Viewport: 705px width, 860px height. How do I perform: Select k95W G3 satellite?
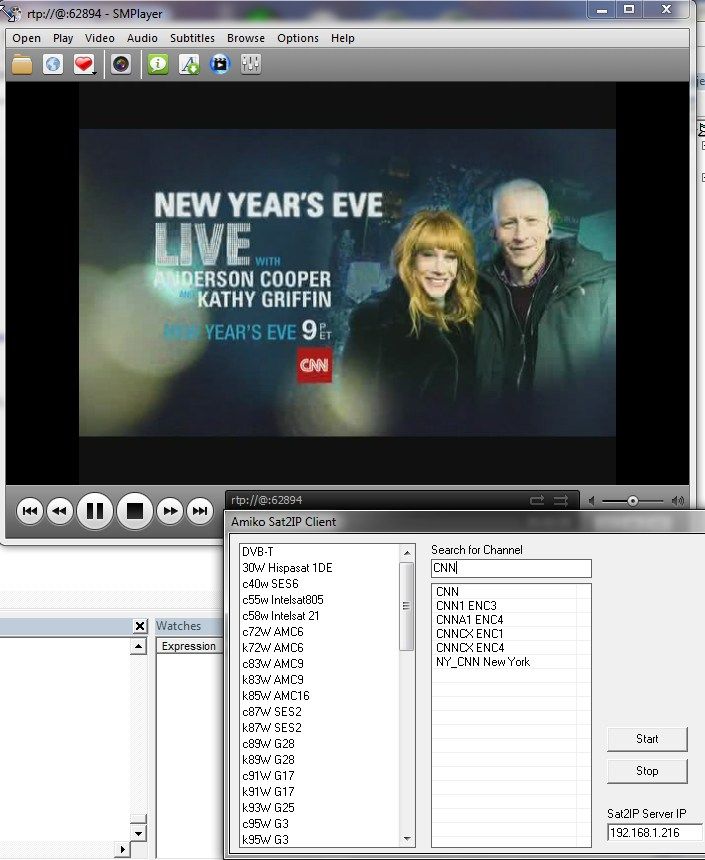[321, 840]
